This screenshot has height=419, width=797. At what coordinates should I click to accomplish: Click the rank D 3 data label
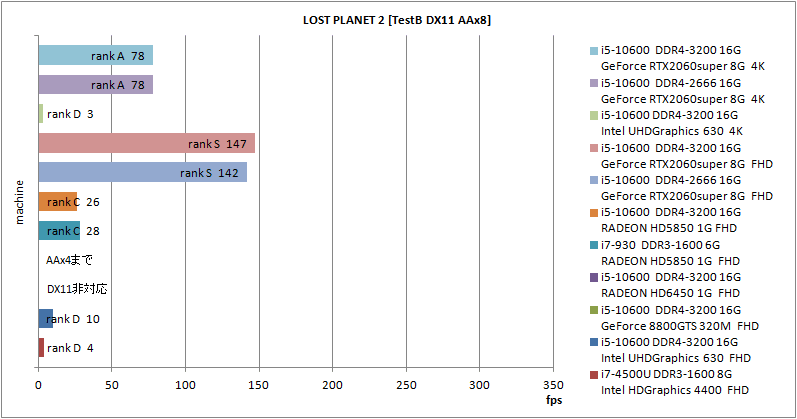click(70, 114)
